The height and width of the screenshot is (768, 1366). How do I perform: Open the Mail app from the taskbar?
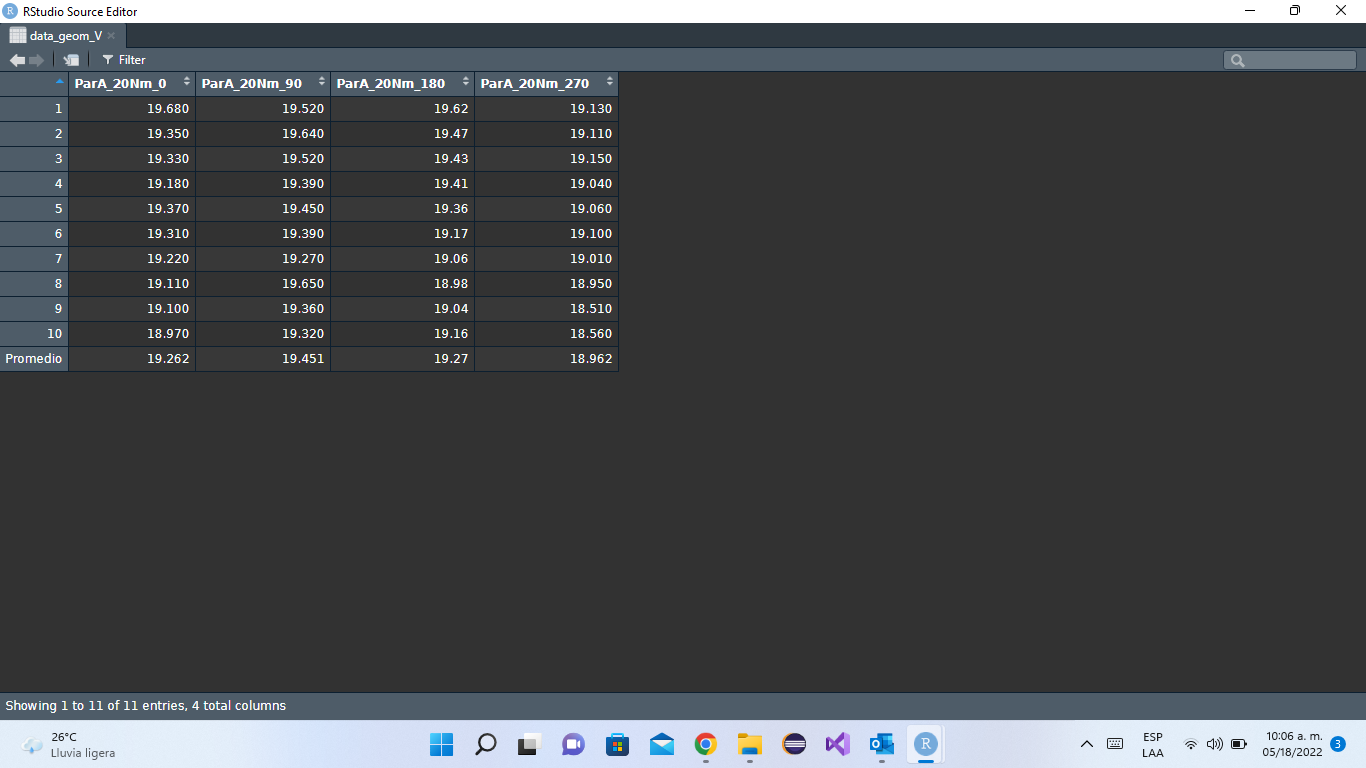tap(661, 744)
